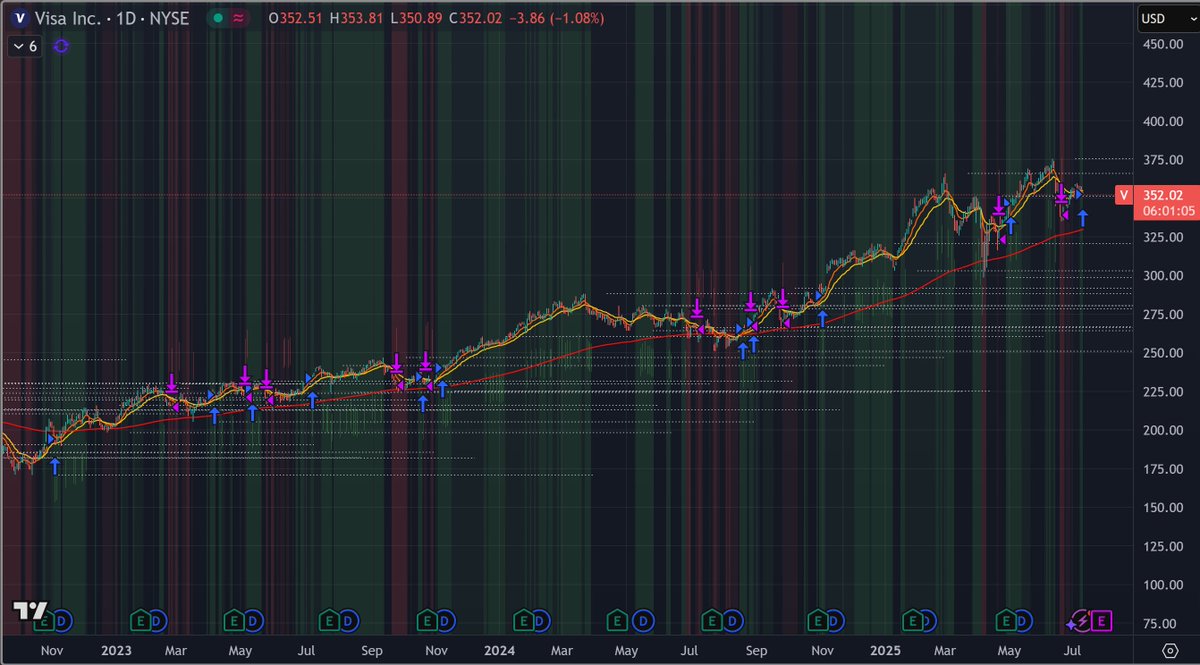Click the low value L350.89

(x=415, y=19)
